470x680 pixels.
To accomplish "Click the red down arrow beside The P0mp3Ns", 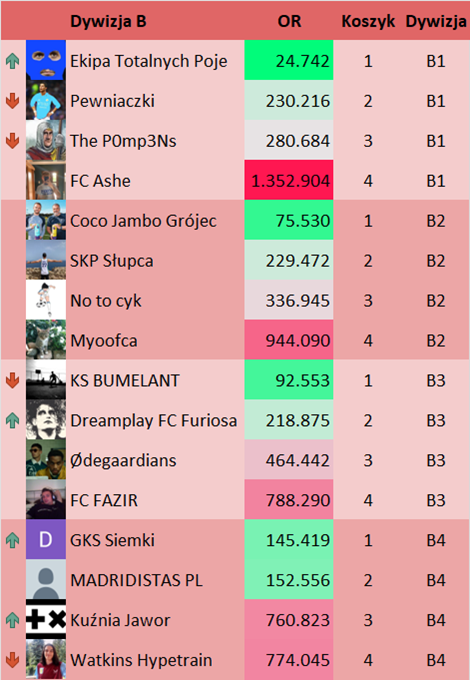I will 13,141.
